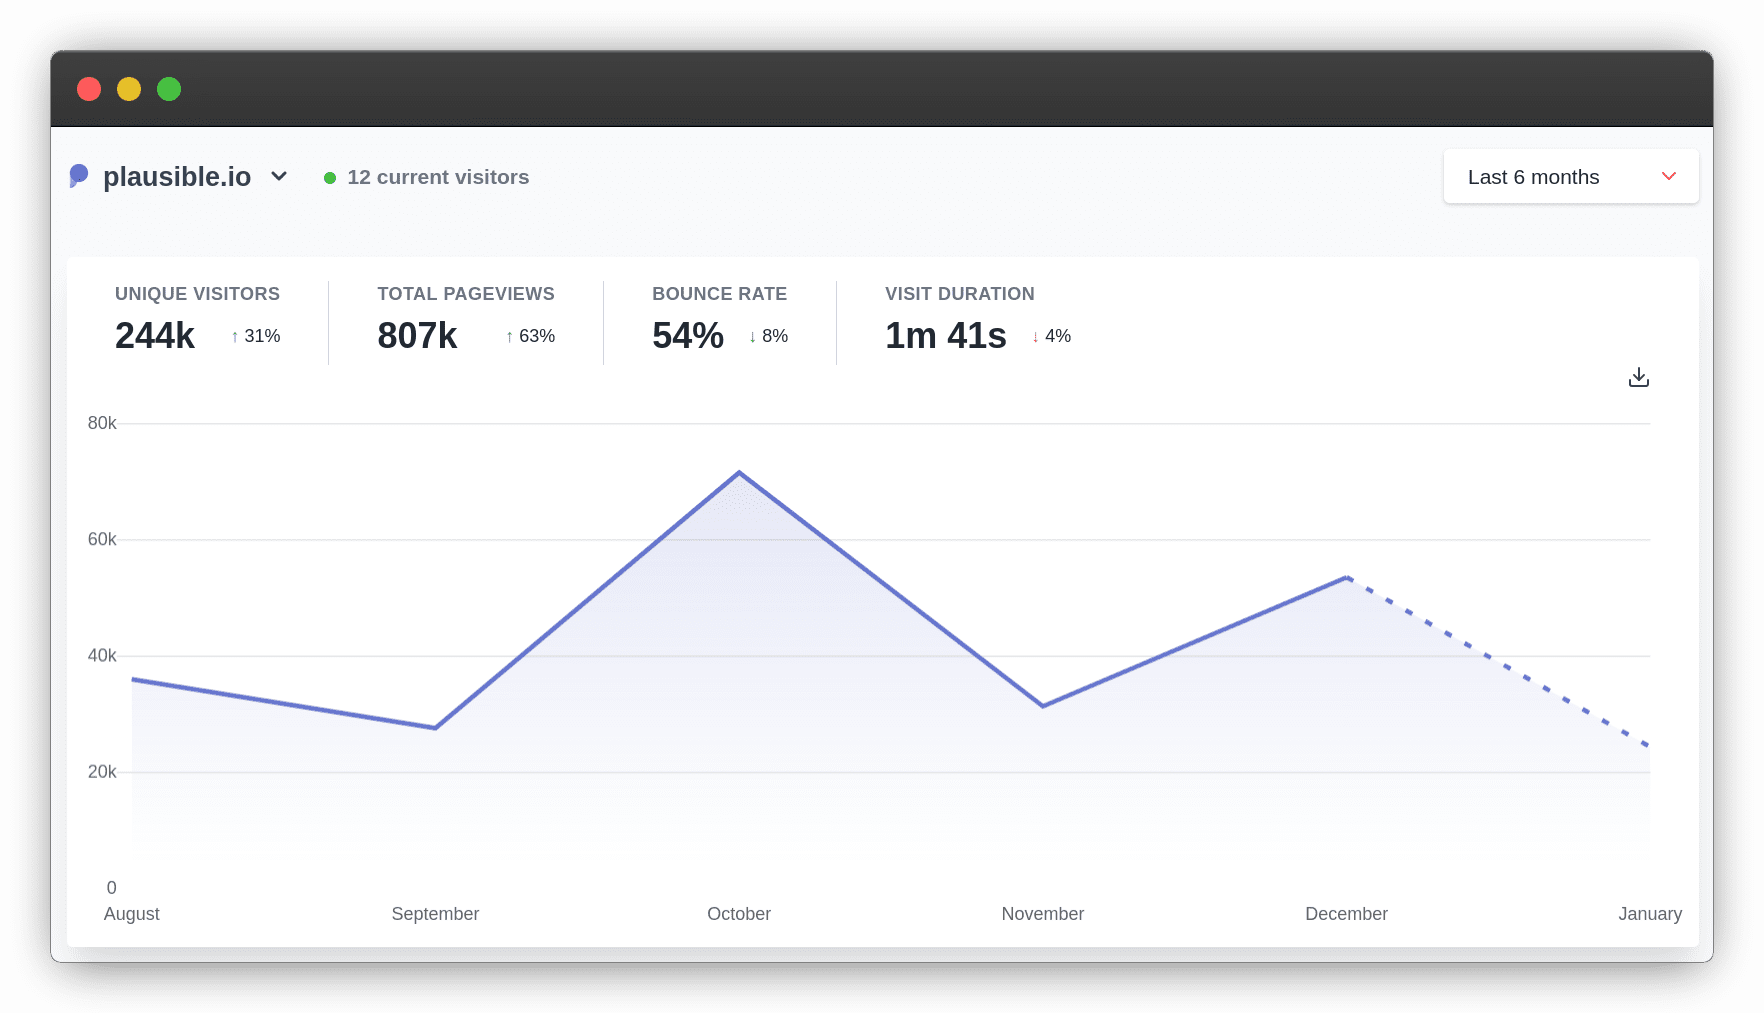
Task: Click the October peak point on the graph
Action: pyautogui.click(x=739, y=471)
